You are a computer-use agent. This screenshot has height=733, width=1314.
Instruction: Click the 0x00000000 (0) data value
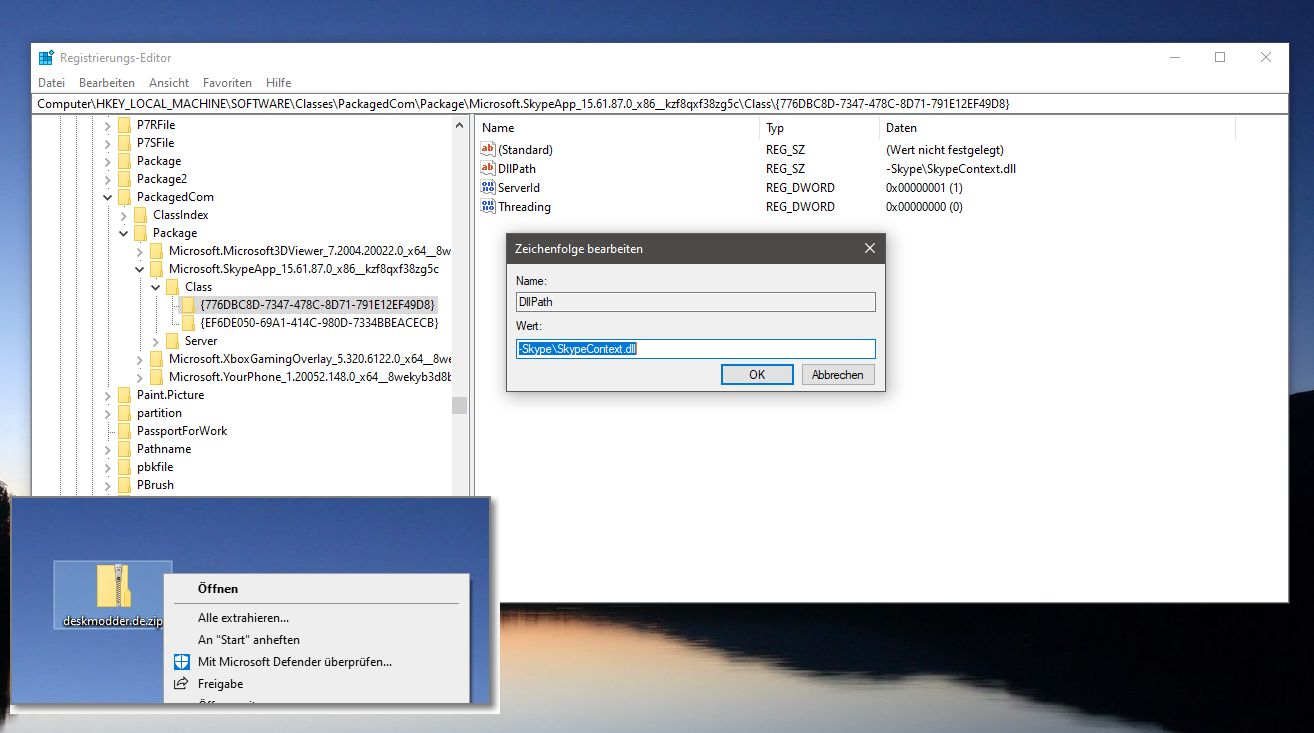924,207
